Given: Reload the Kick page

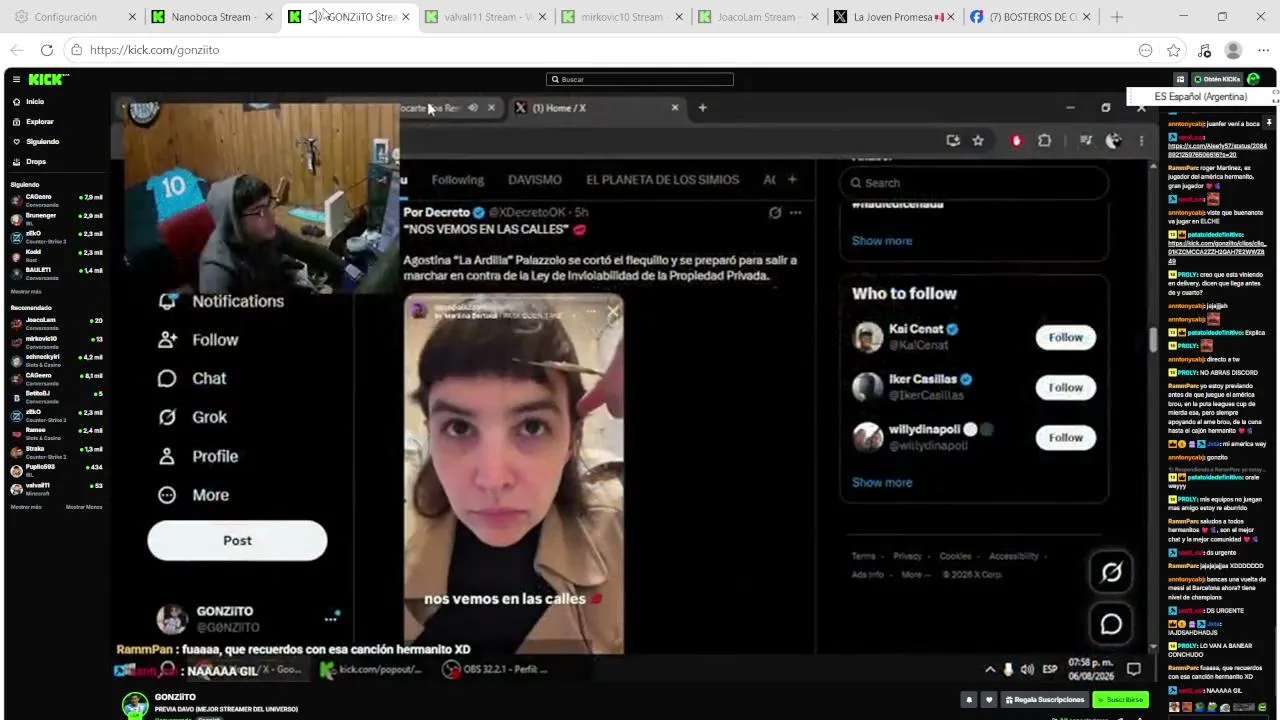Looking at the screenshot, I should [x=47, y=50].
